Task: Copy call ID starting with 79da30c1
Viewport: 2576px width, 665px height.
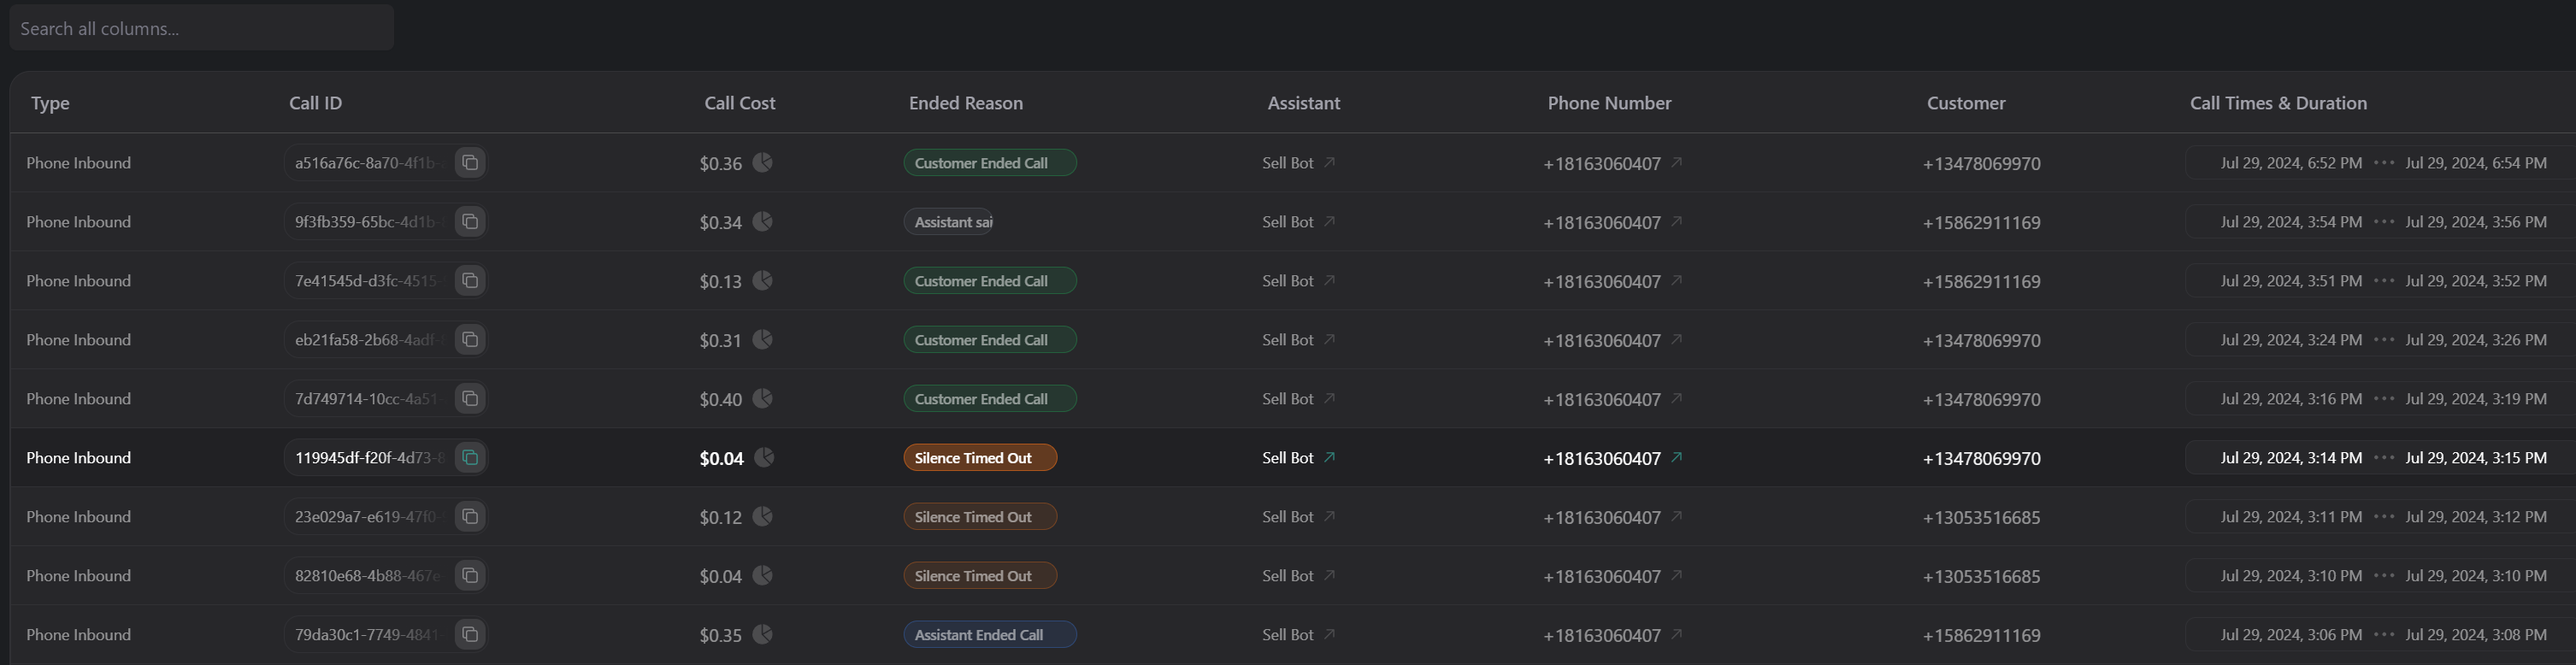Action: (x=470, y=634)
